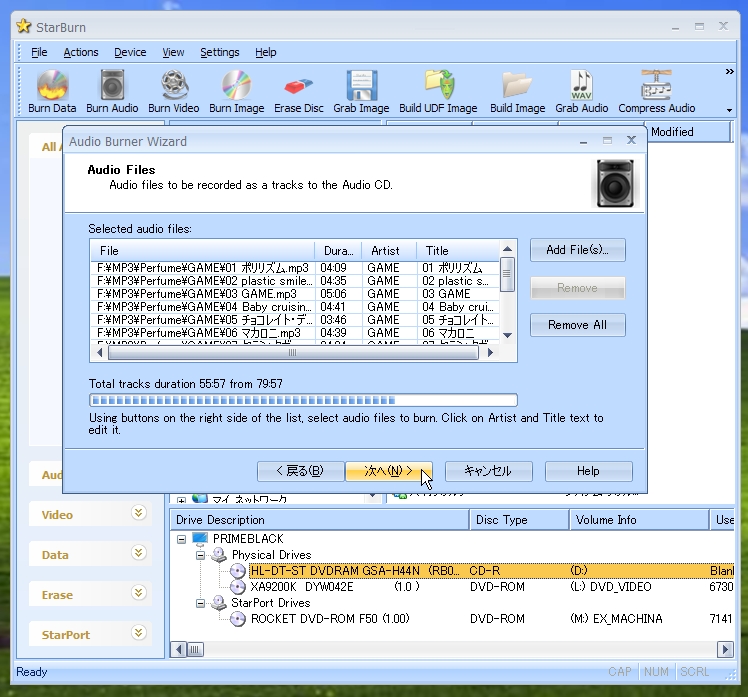Image resolution: width=748 pixels, height=697 pixels.
Task: Click the Drive Description column header
Action: pos(319,520)
